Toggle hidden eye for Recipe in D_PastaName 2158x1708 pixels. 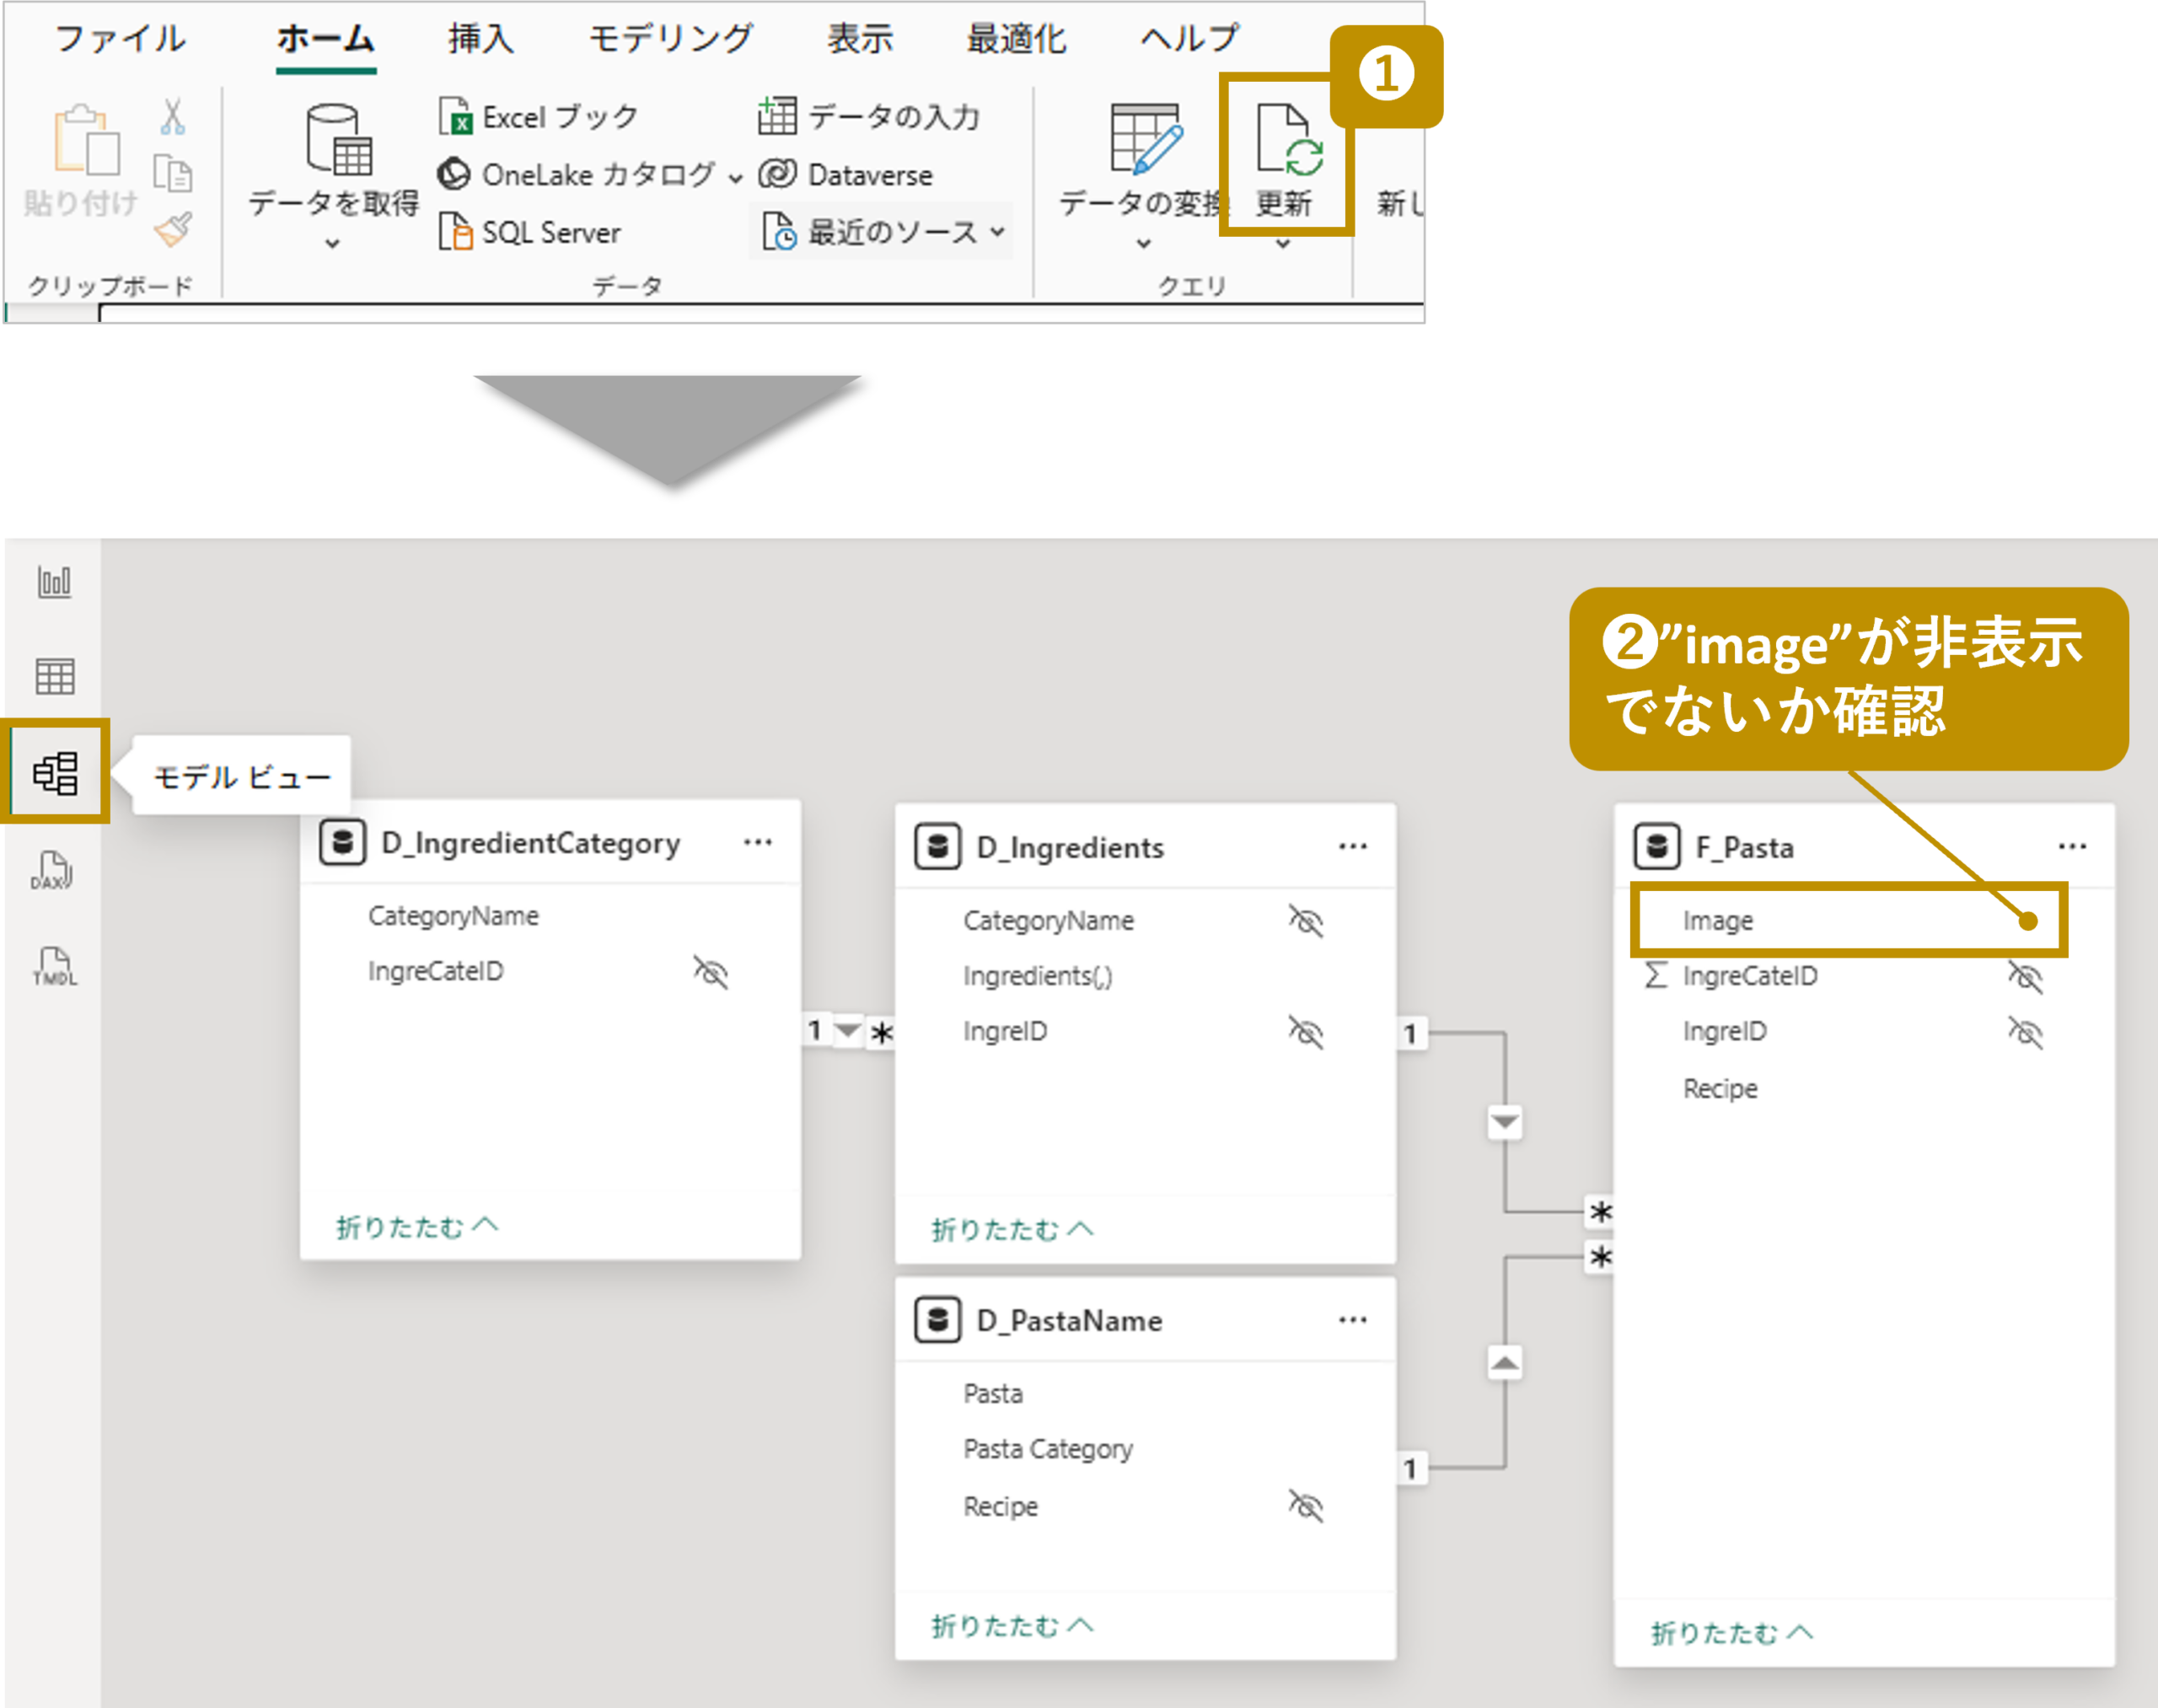coord(1305,1506)
